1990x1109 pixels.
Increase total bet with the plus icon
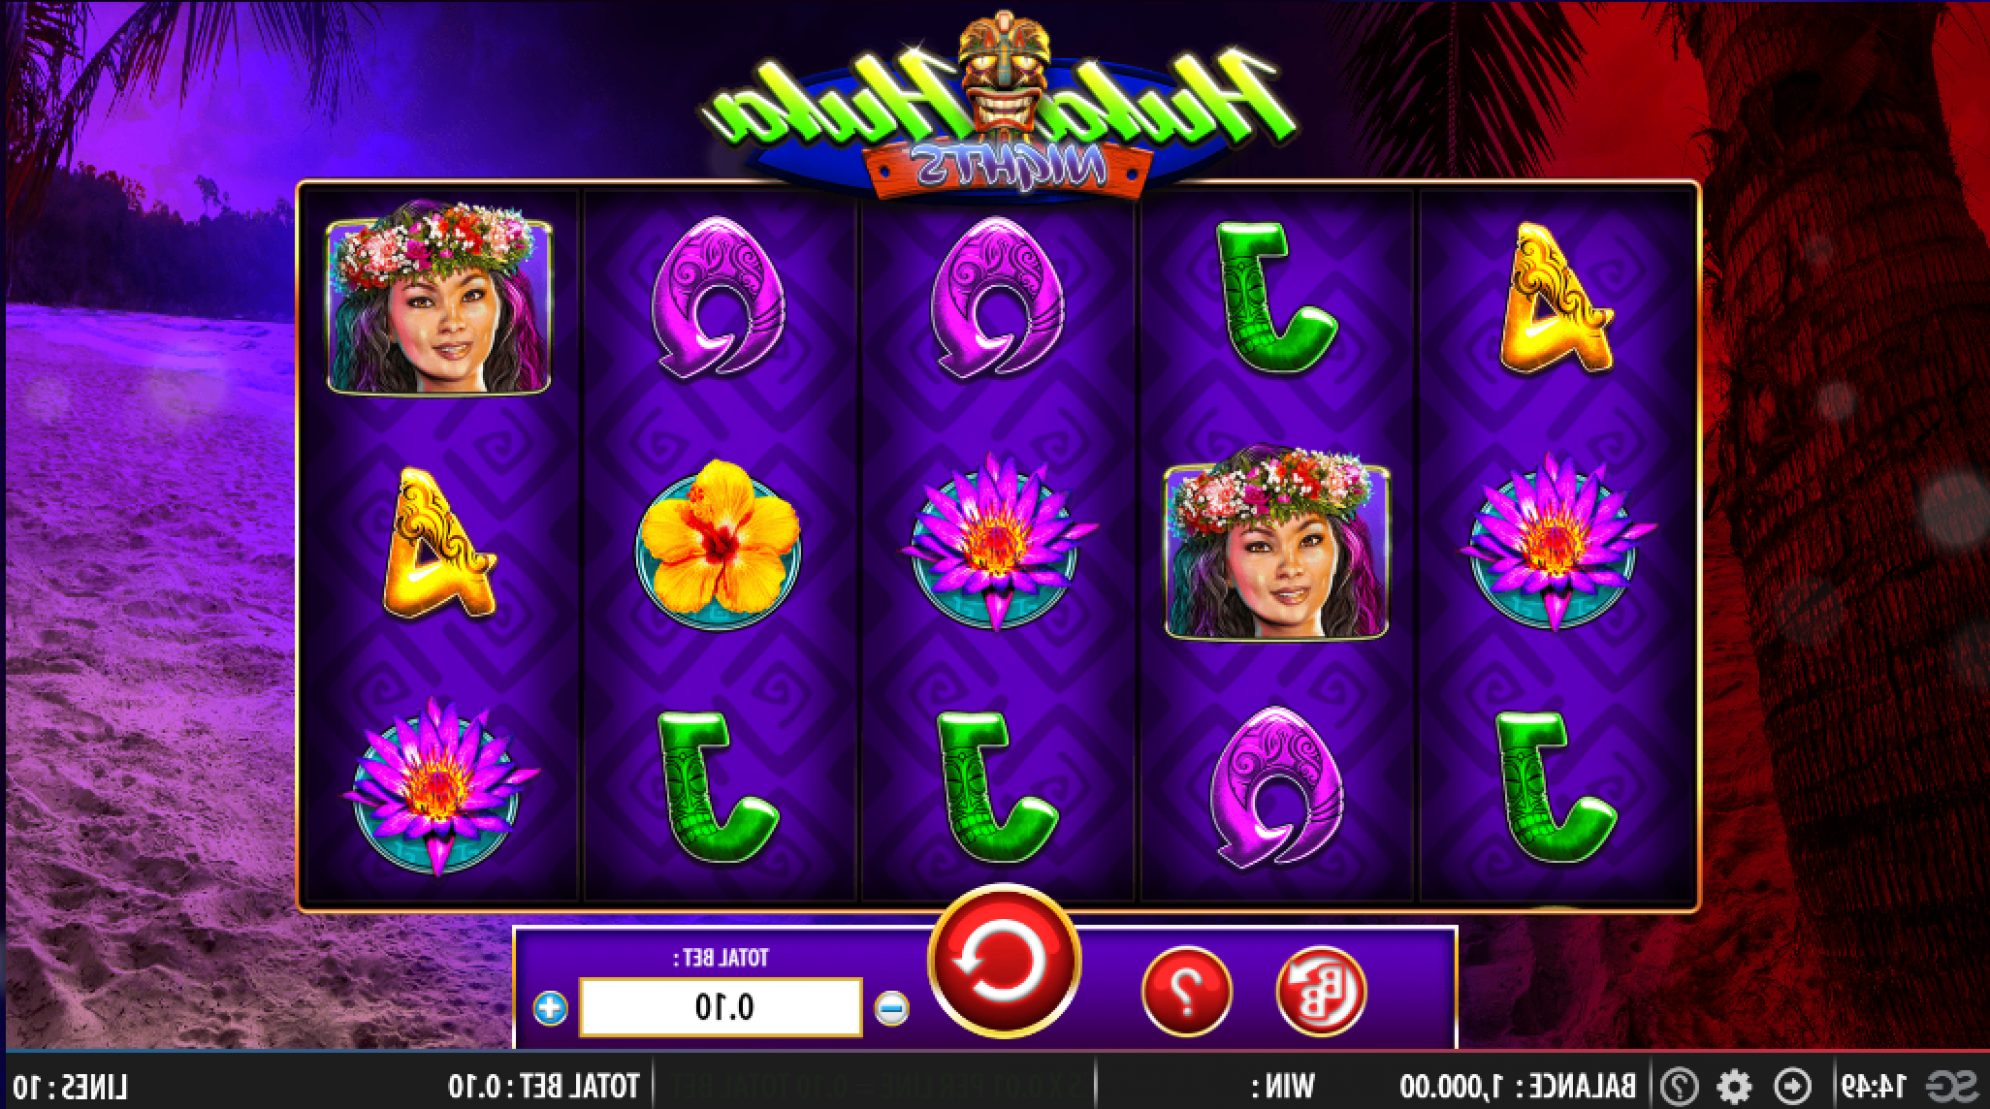coord(550,1008)
